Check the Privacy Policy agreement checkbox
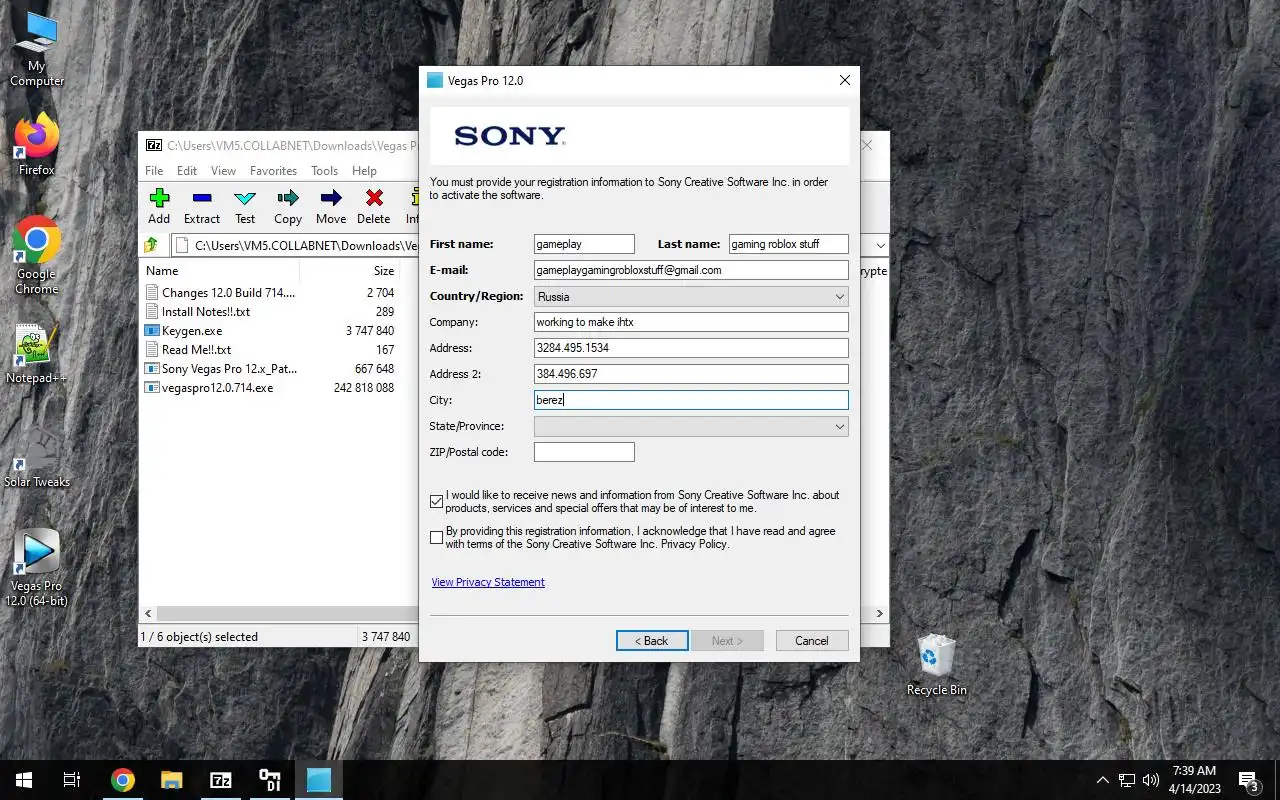This screenshot has width=1280, height=800. (436, 537)
